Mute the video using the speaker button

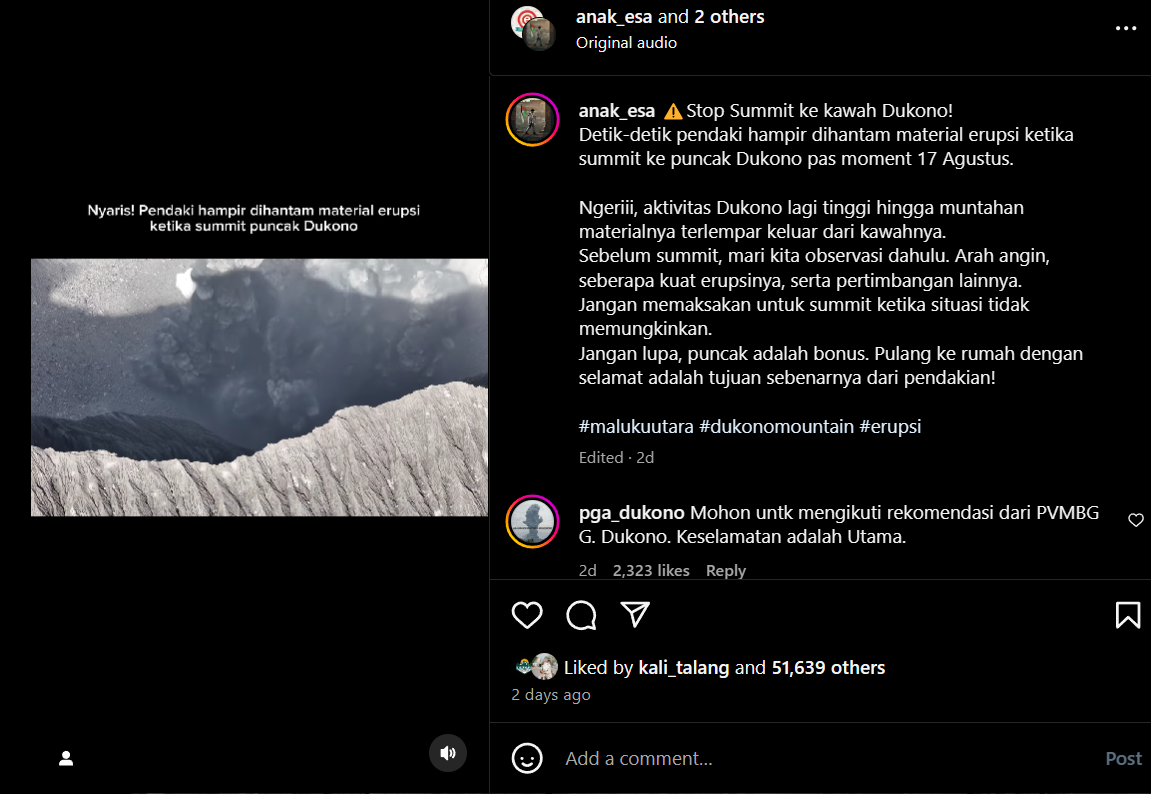[x=448, y=753]
